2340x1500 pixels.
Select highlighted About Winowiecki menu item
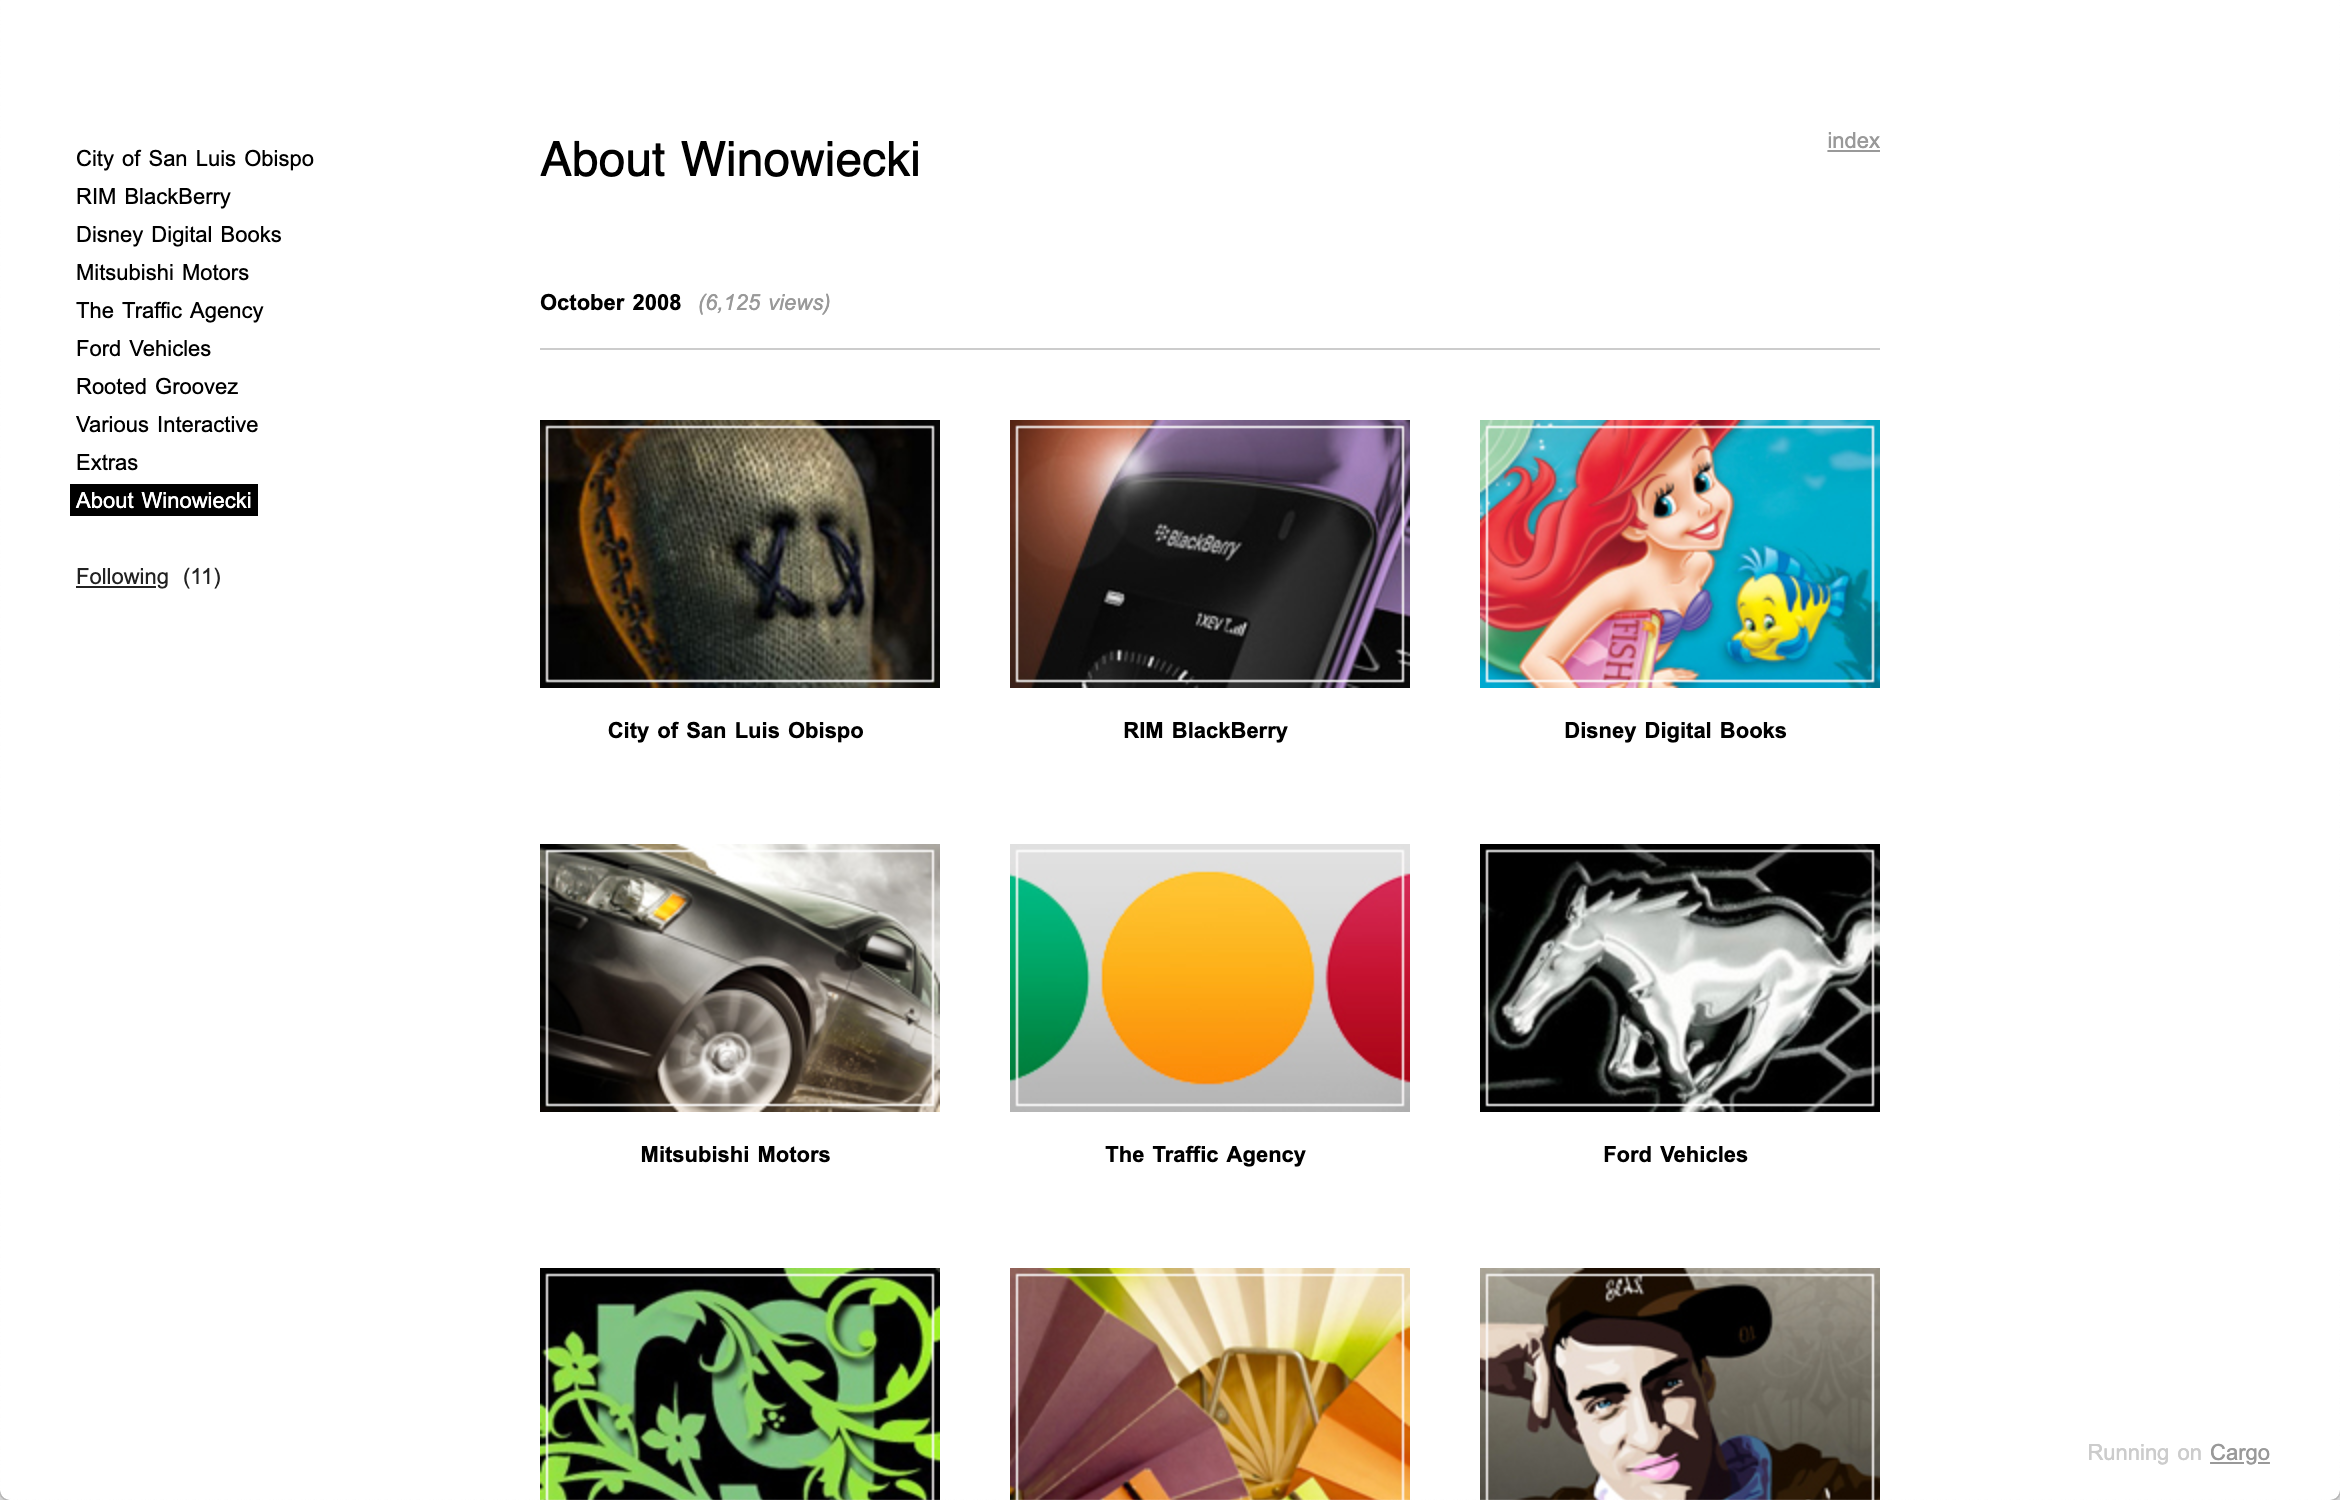tap(164, 500)
